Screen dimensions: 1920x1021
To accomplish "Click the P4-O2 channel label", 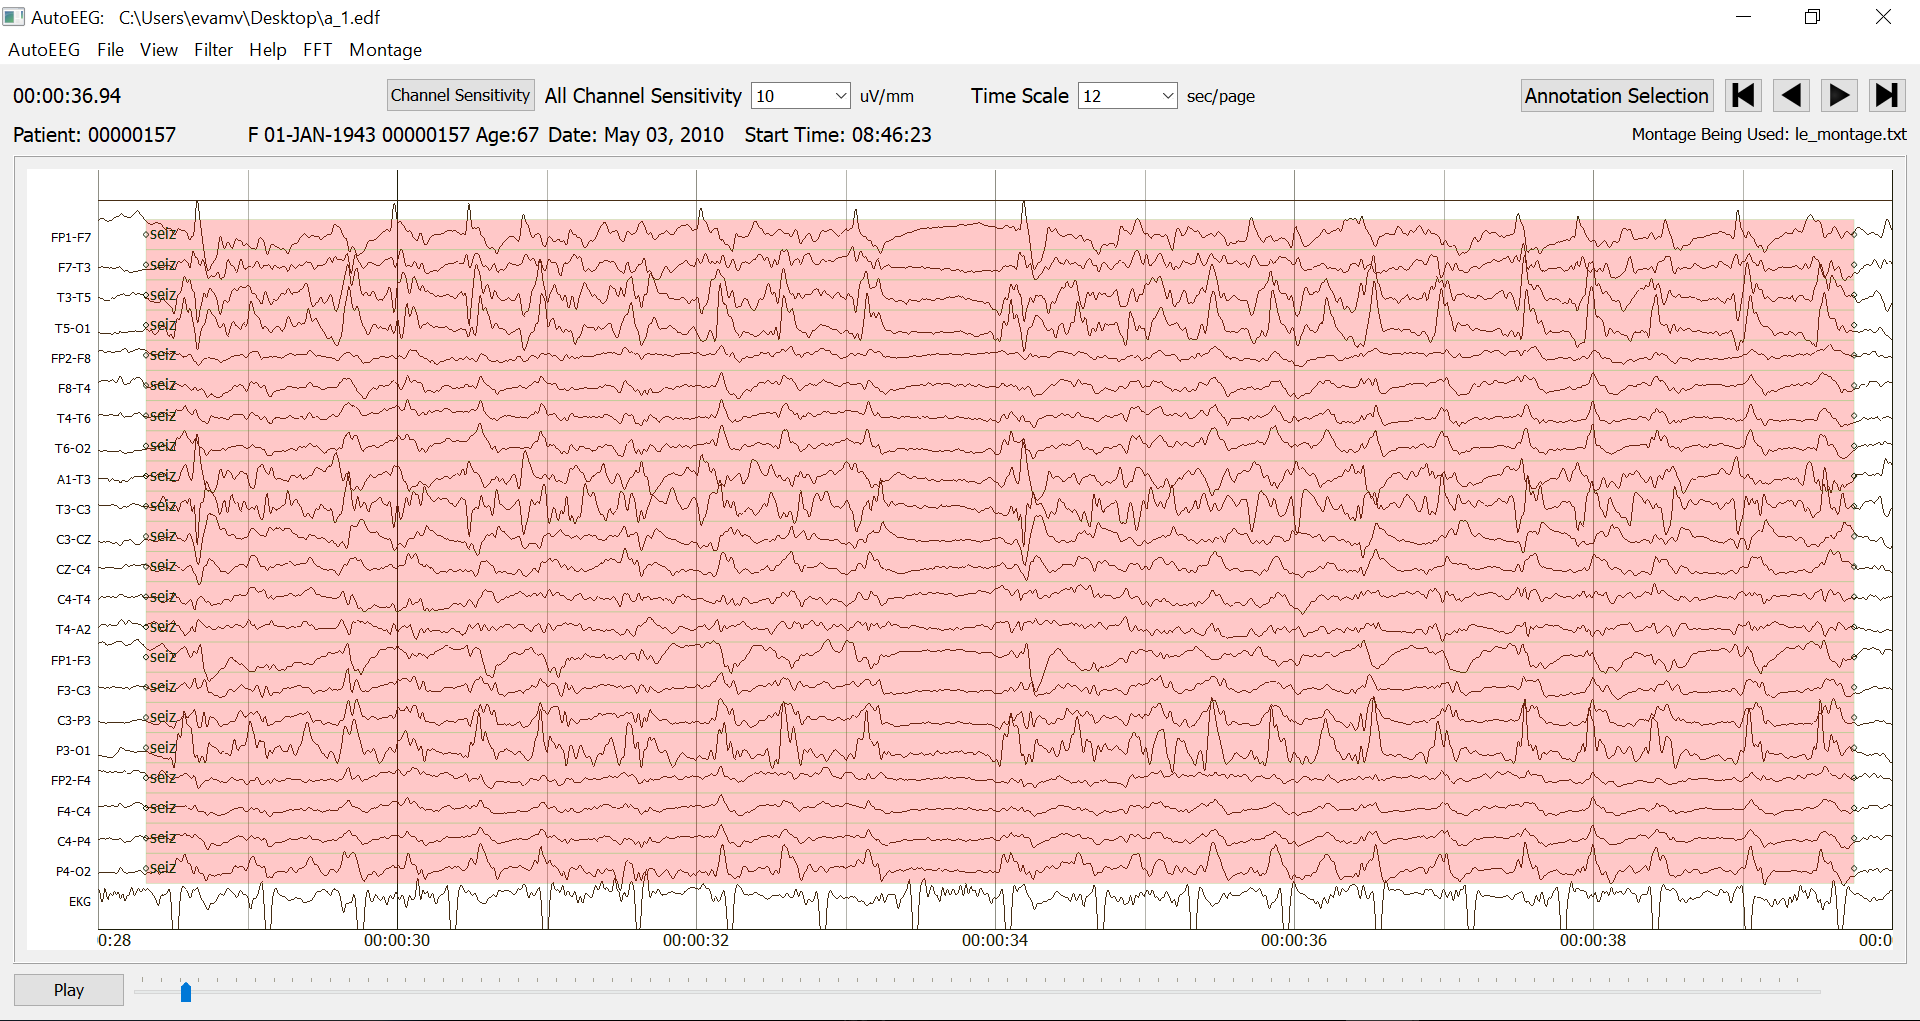I will pos(73,872).
